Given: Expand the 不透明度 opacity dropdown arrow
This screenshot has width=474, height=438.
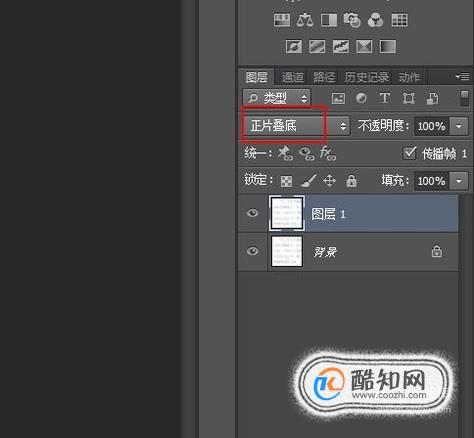Looking at the screenshot, I should pos(459,126).
